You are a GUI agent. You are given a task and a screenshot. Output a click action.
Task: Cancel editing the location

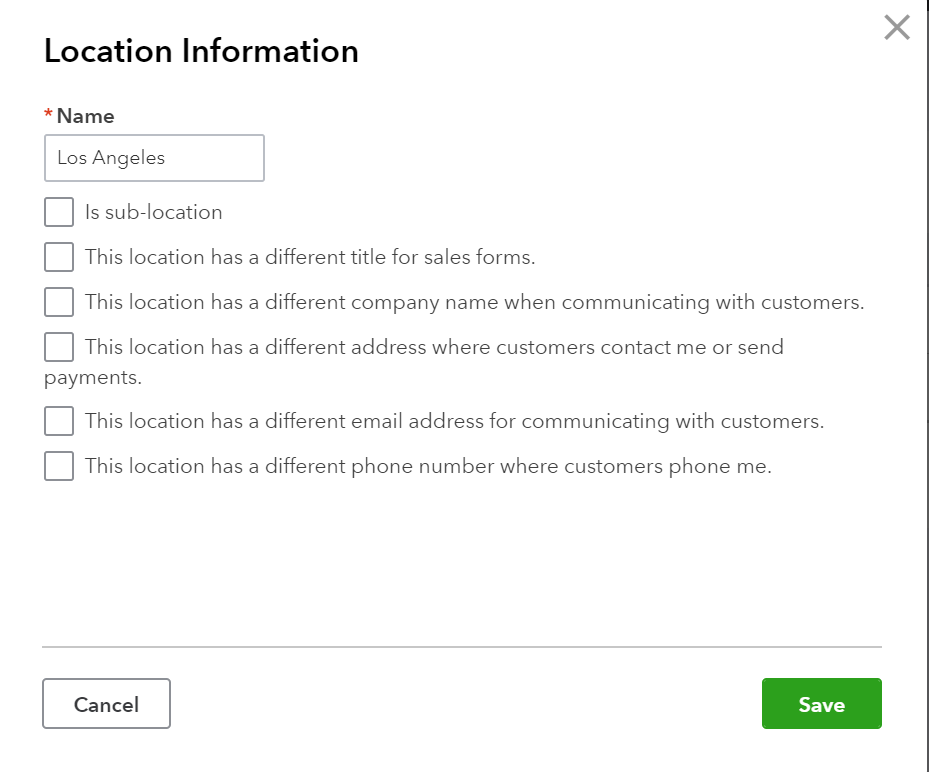click(x=106, y=703)
